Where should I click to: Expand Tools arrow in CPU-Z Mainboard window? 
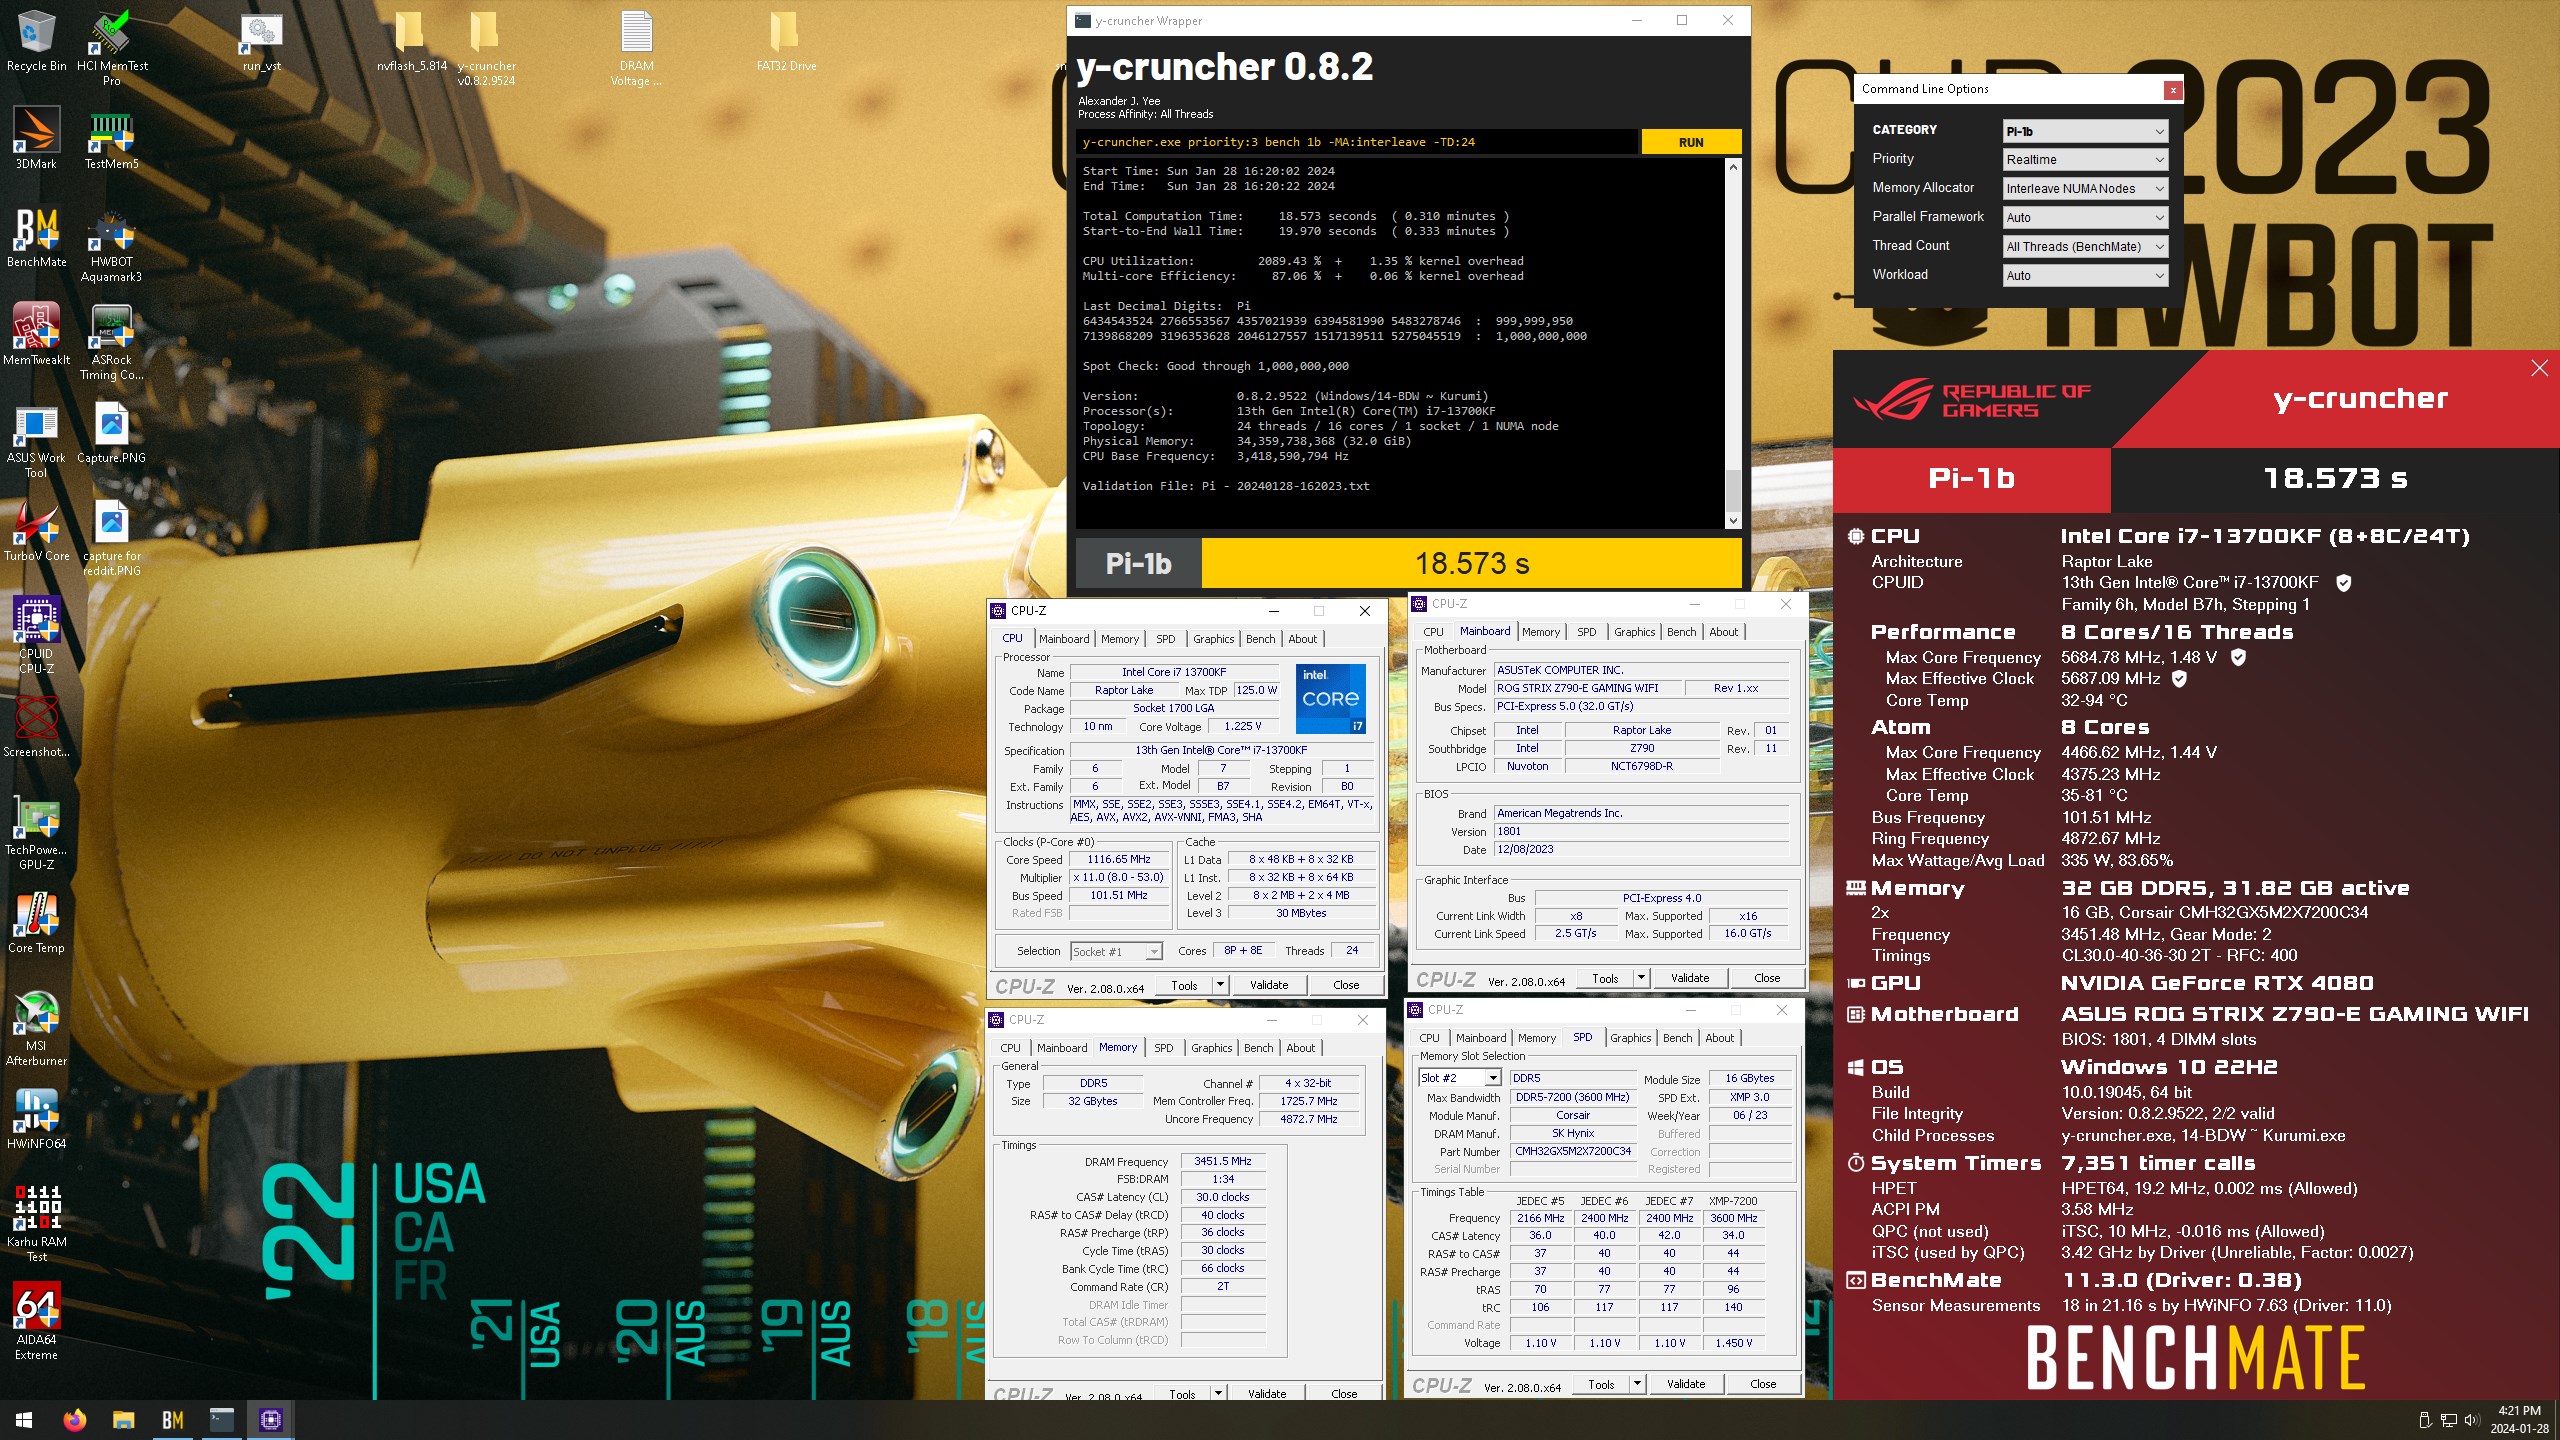(1641, 978)
